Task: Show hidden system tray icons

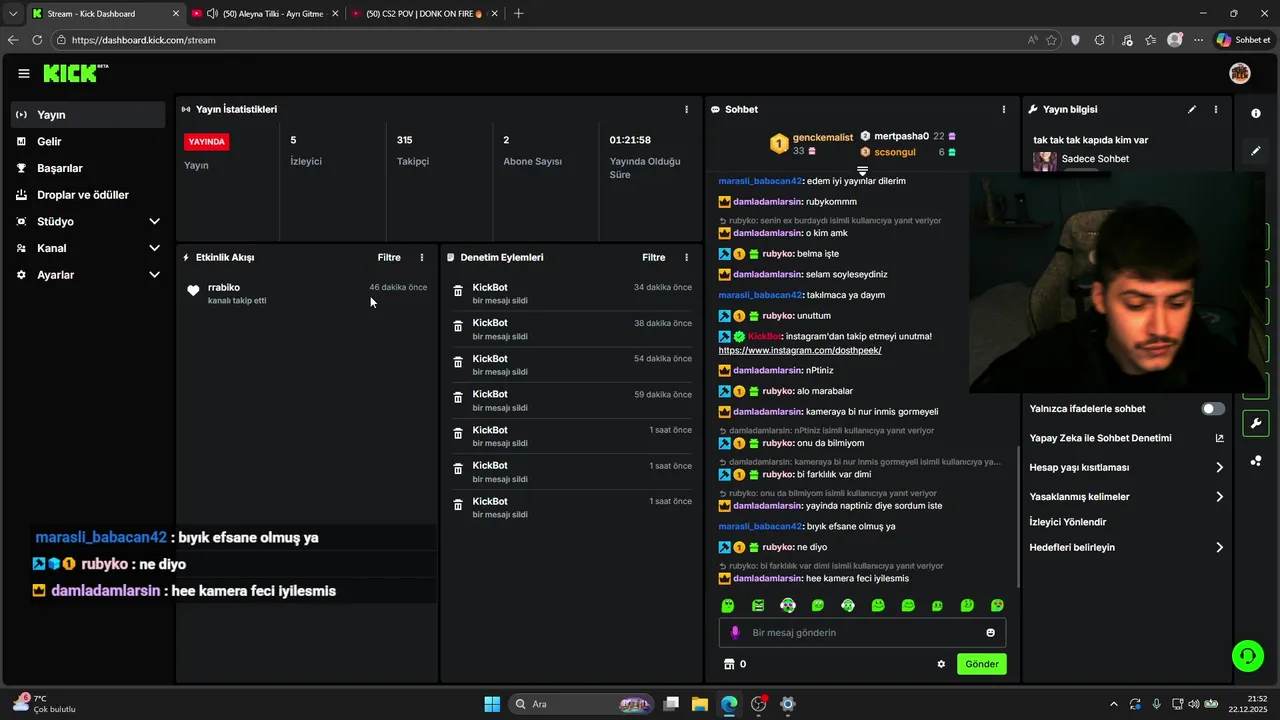Action: pos(1113,704)
